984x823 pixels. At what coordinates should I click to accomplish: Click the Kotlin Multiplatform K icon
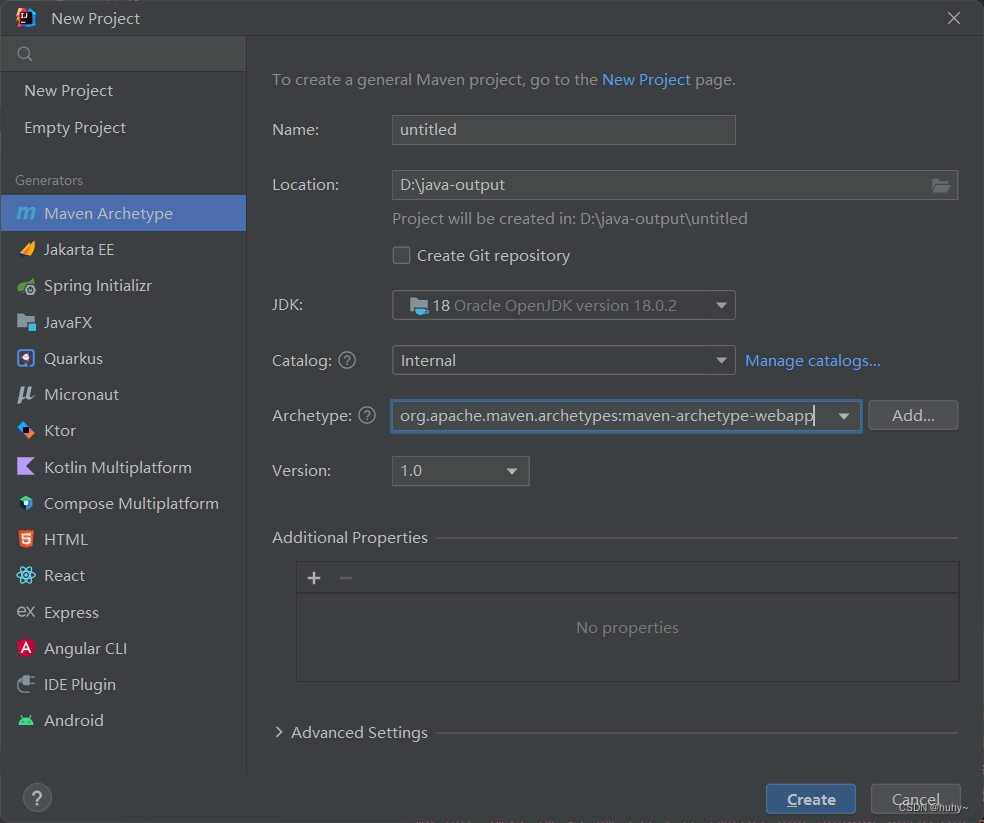(26, 466)
